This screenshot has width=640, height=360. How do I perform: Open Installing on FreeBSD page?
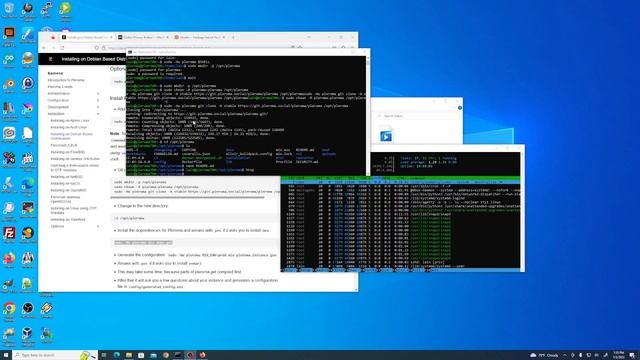(x=67, y=152)
